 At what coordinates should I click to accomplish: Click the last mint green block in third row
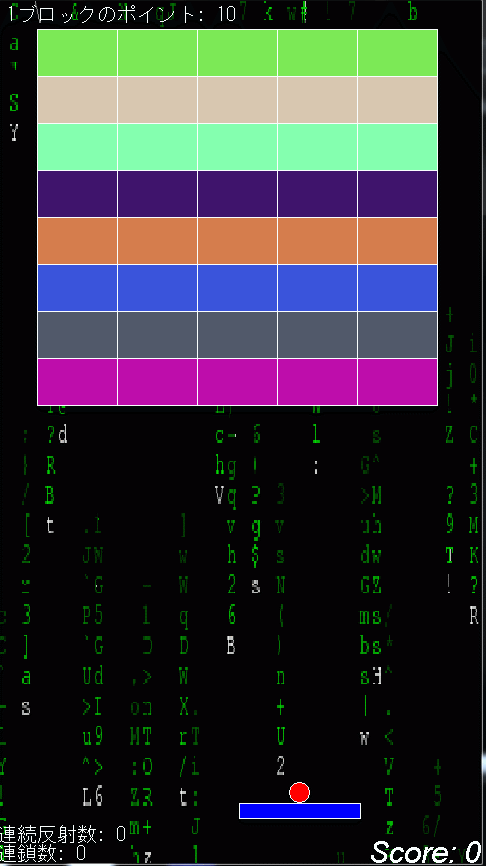tap(398, 147)
